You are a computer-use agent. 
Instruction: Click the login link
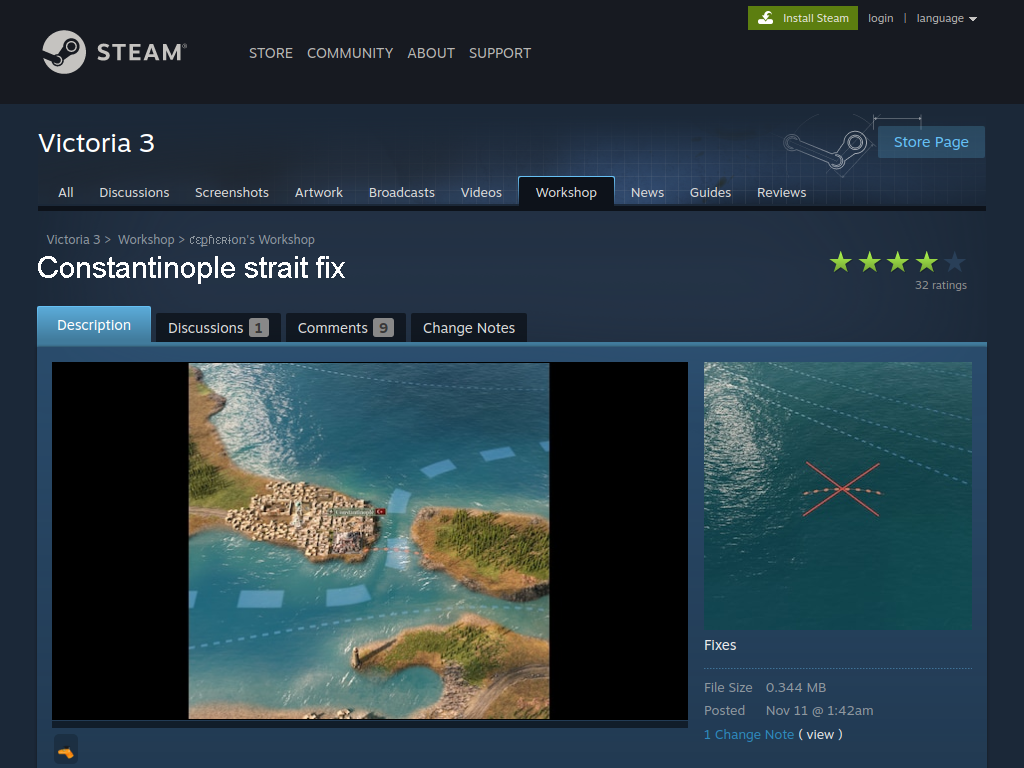pyautogui.click(x=880, y=18)
